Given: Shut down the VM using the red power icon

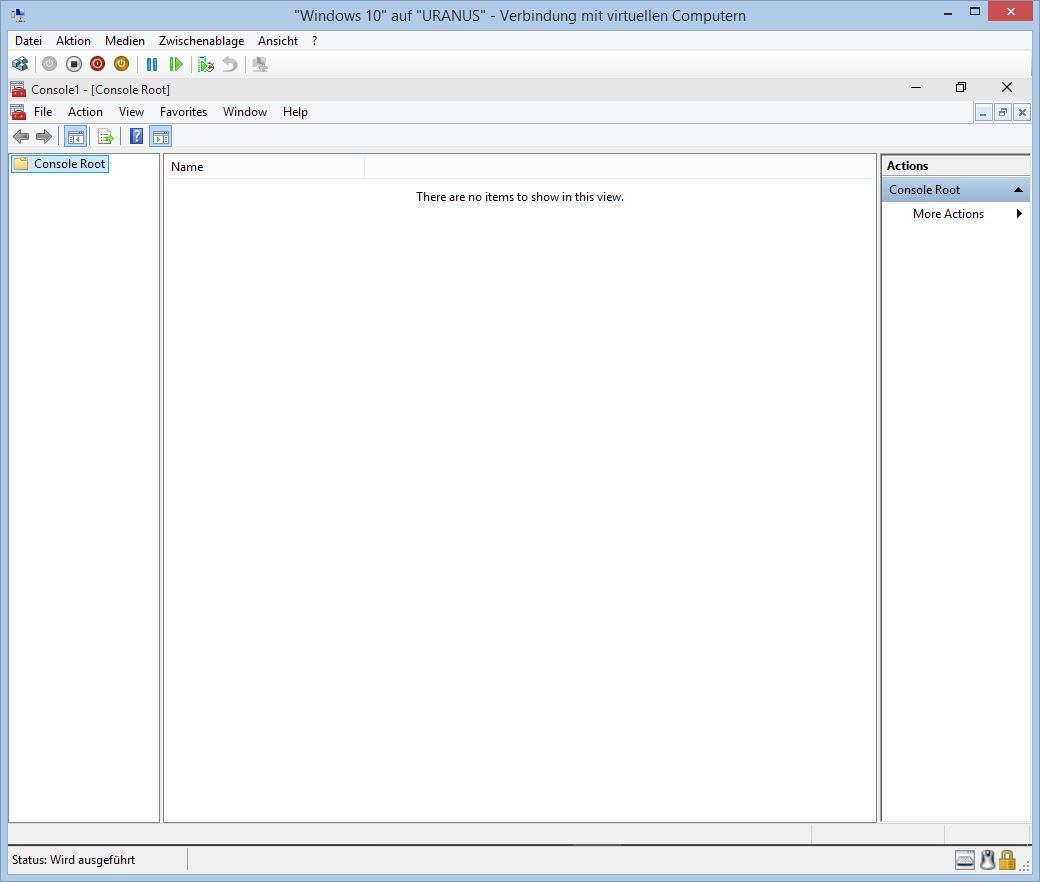Looking at the screenshot, I should pos(97,64).
